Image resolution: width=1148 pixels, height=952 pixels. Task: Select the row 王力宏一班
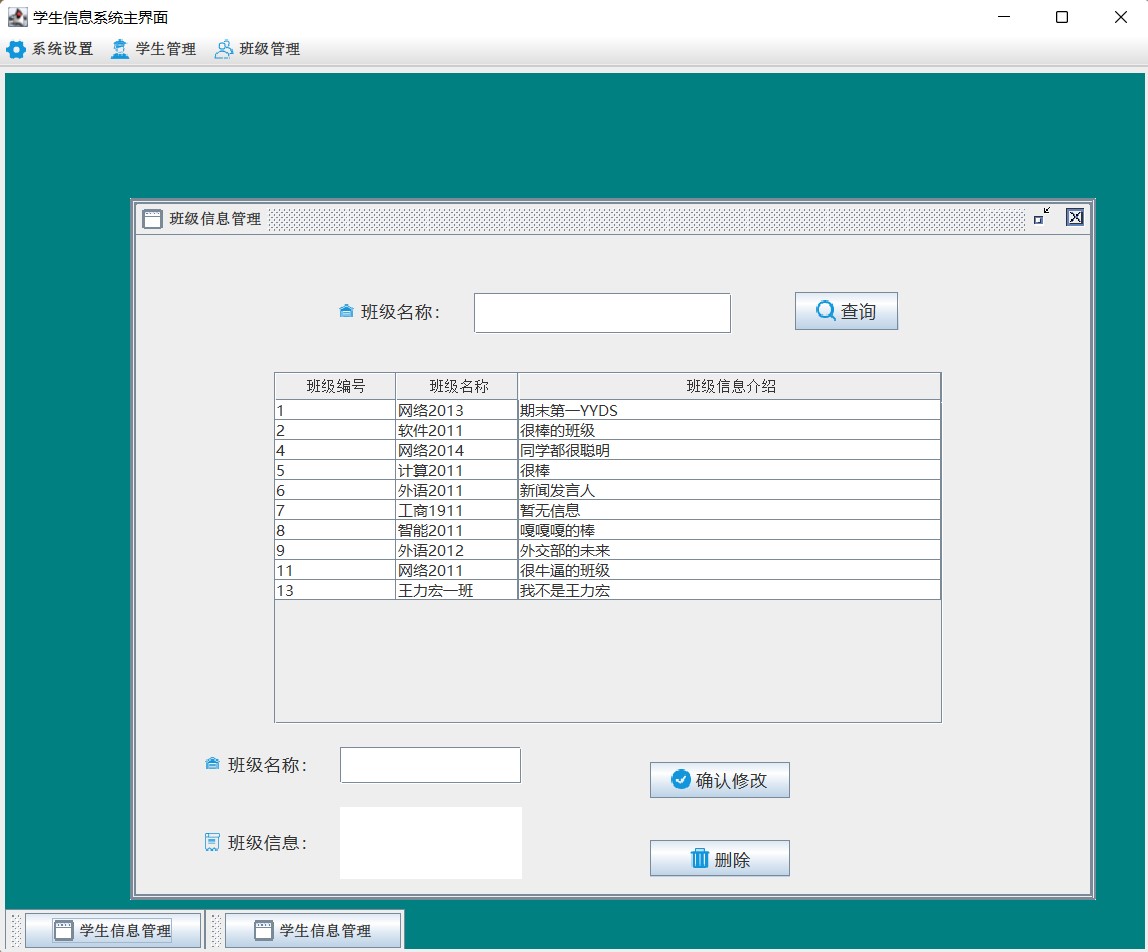coord(608,590)
